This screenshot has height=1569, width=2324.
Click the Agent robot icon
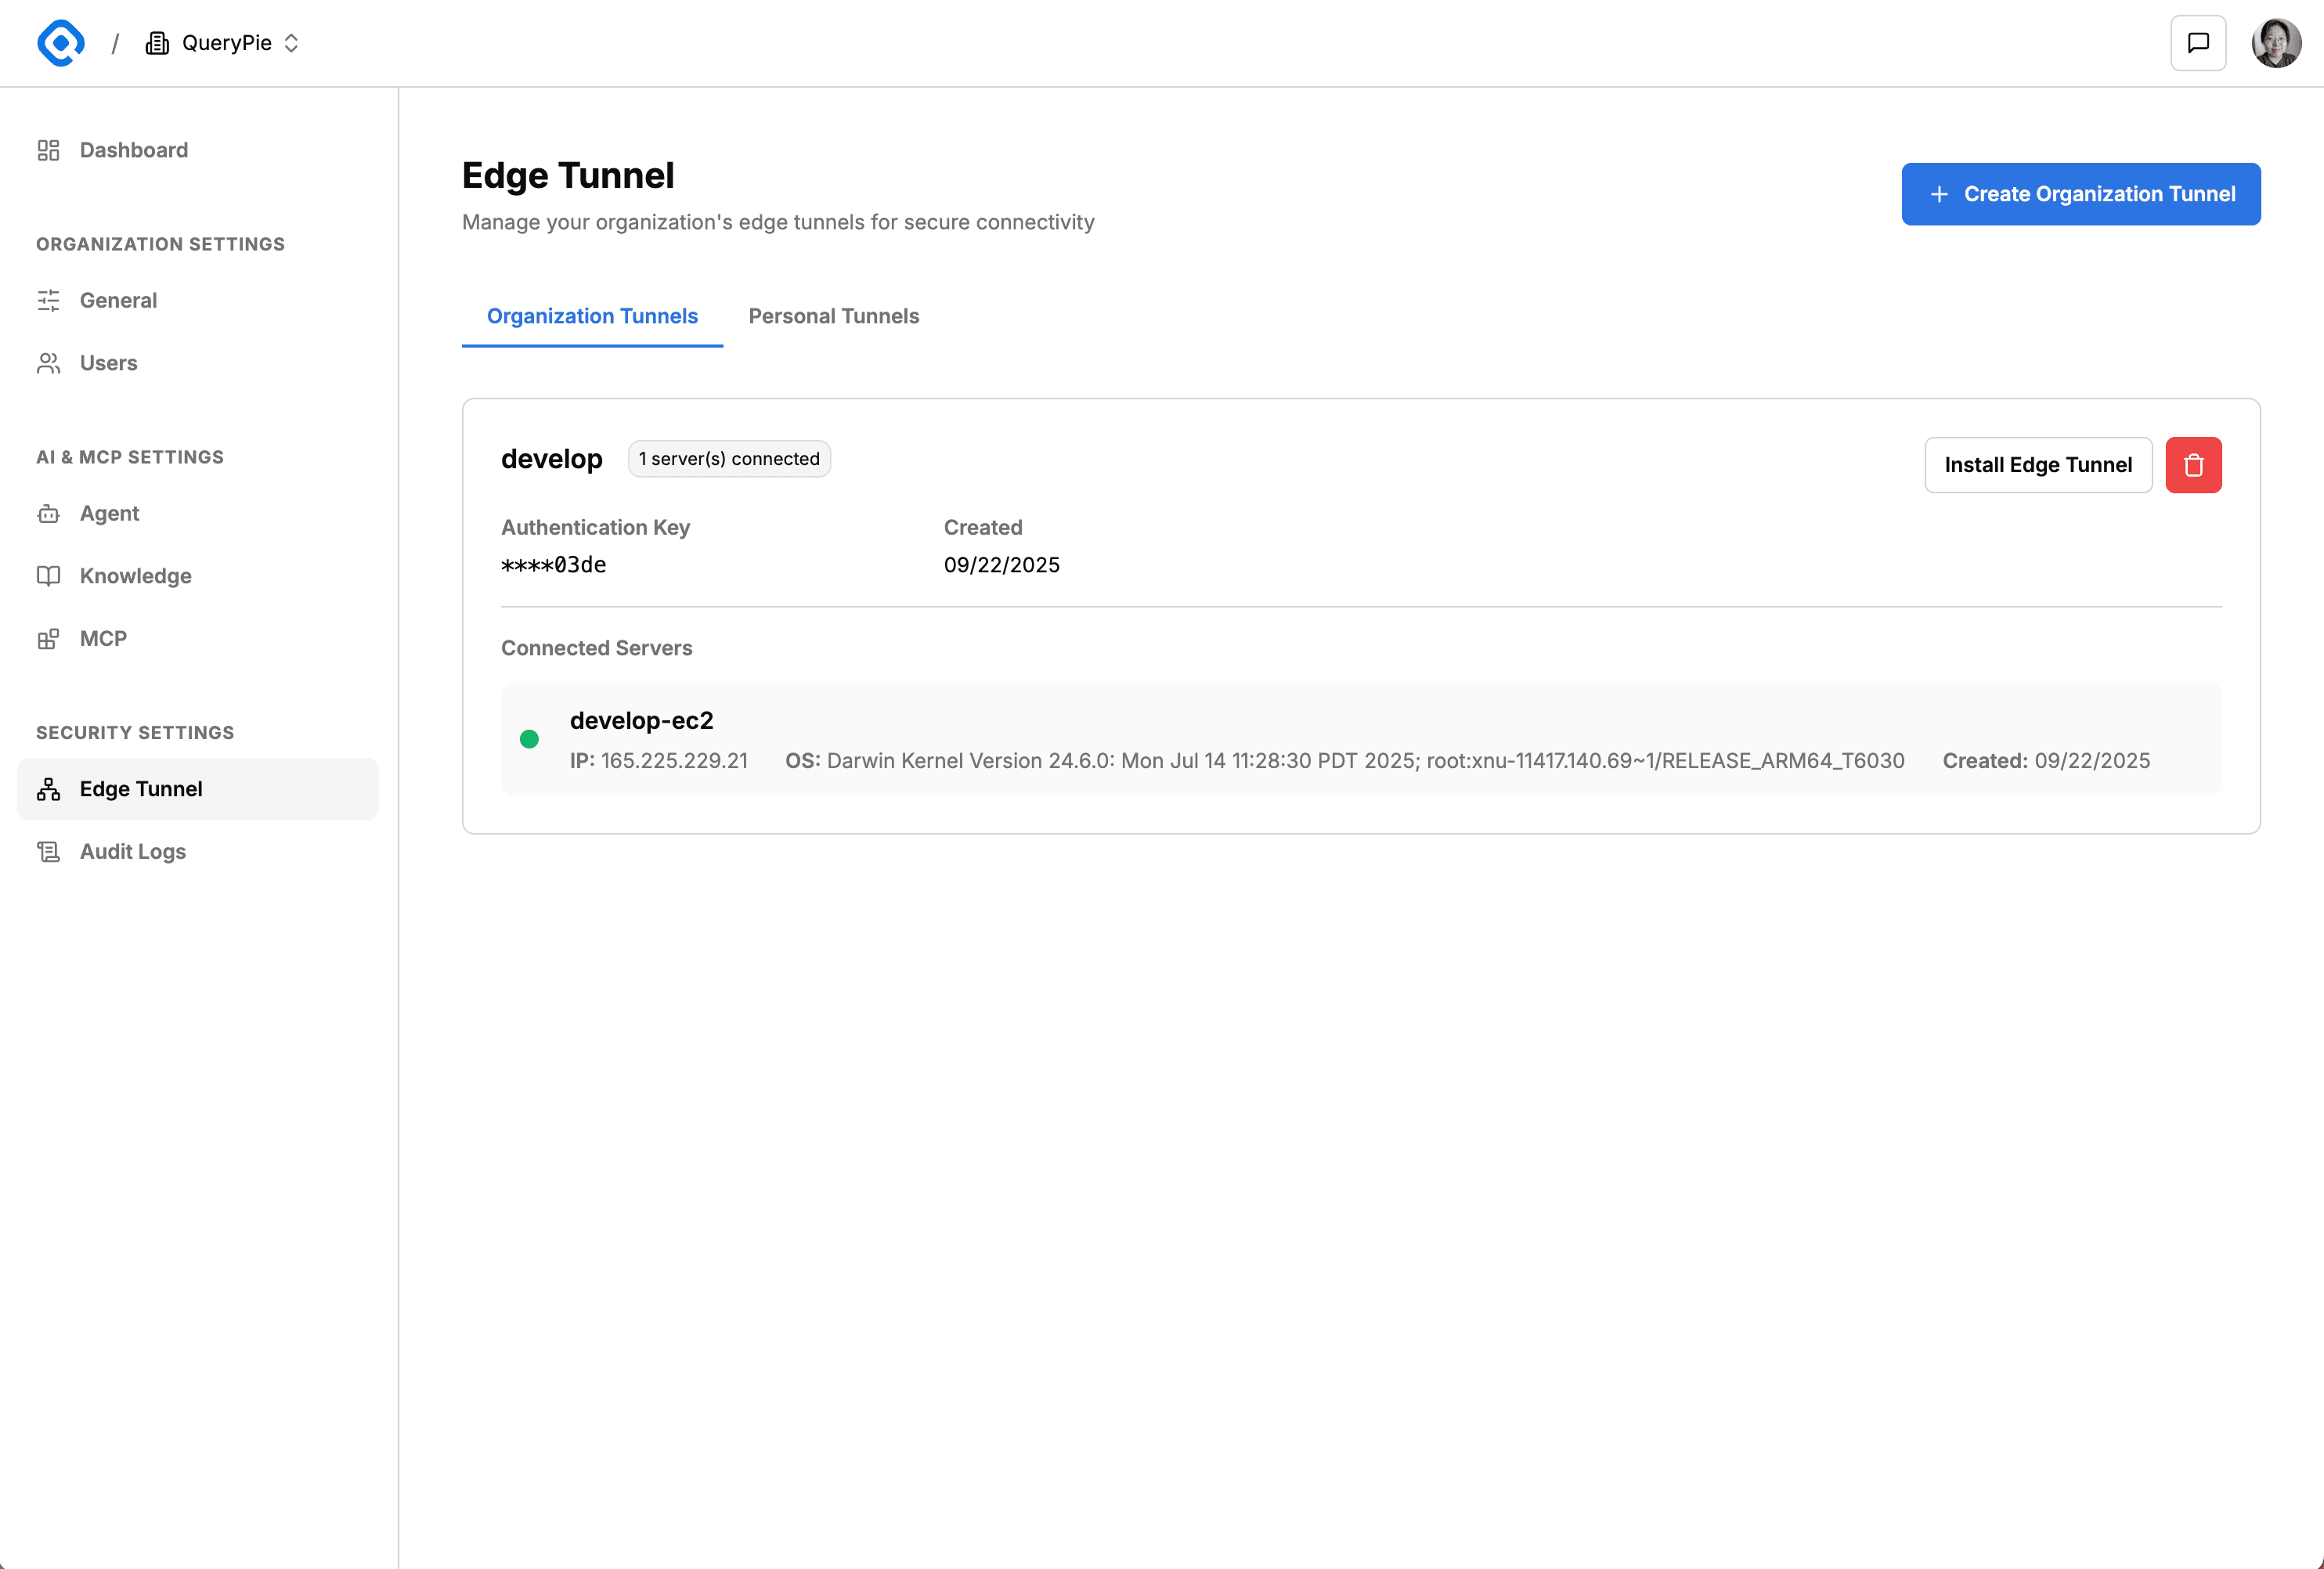point(48,514)
